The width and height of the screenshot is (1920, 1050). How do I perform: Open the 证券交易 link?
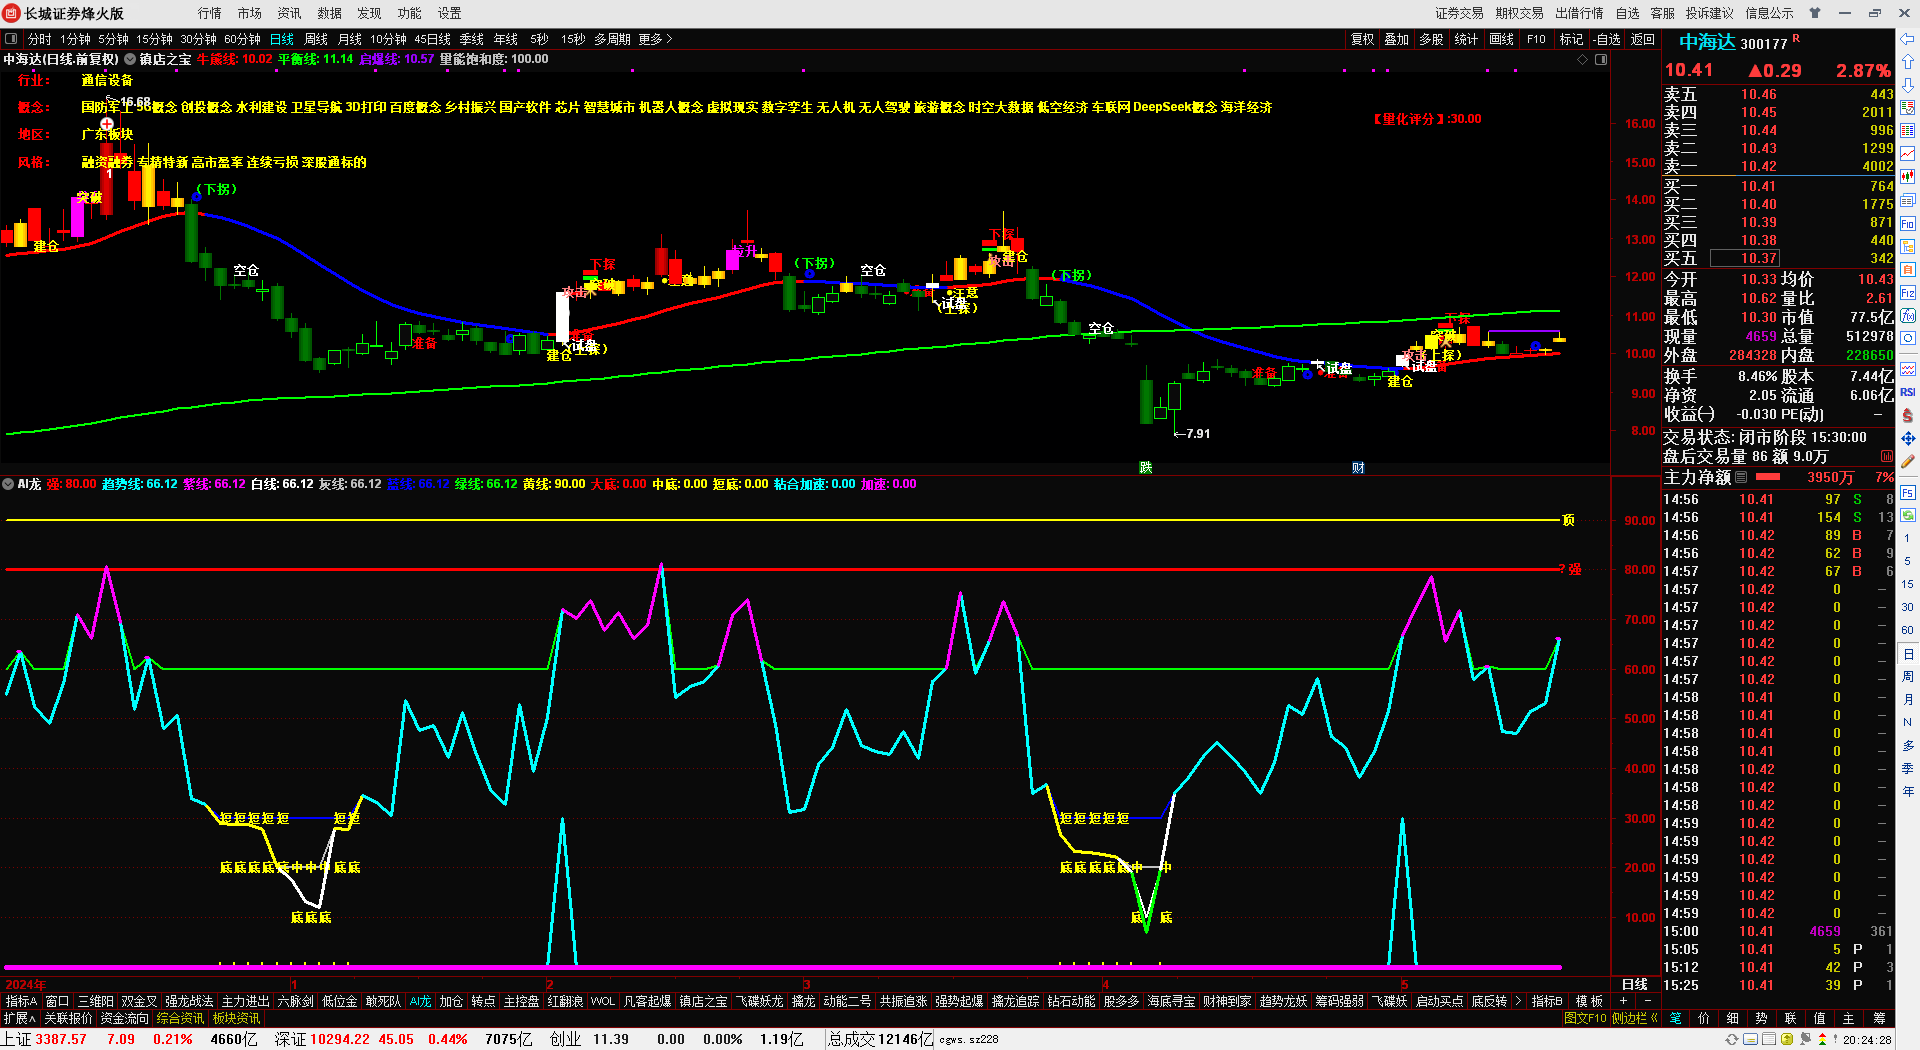pyautogui.click(x=1460, y=13)
